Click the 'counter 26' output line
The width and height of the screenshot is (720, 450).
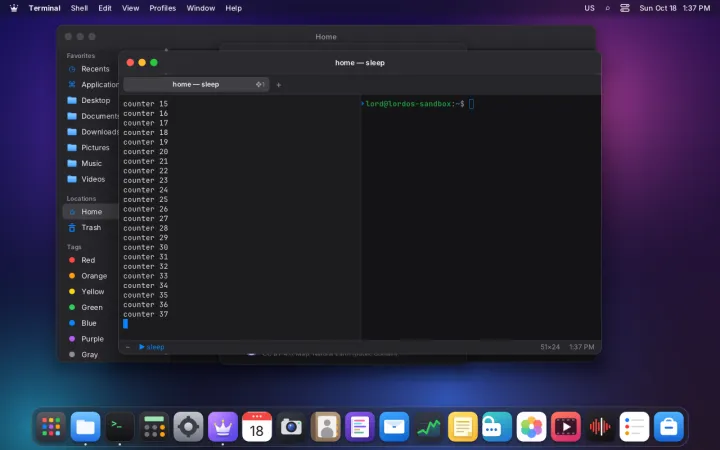click(x=146, y=209)
